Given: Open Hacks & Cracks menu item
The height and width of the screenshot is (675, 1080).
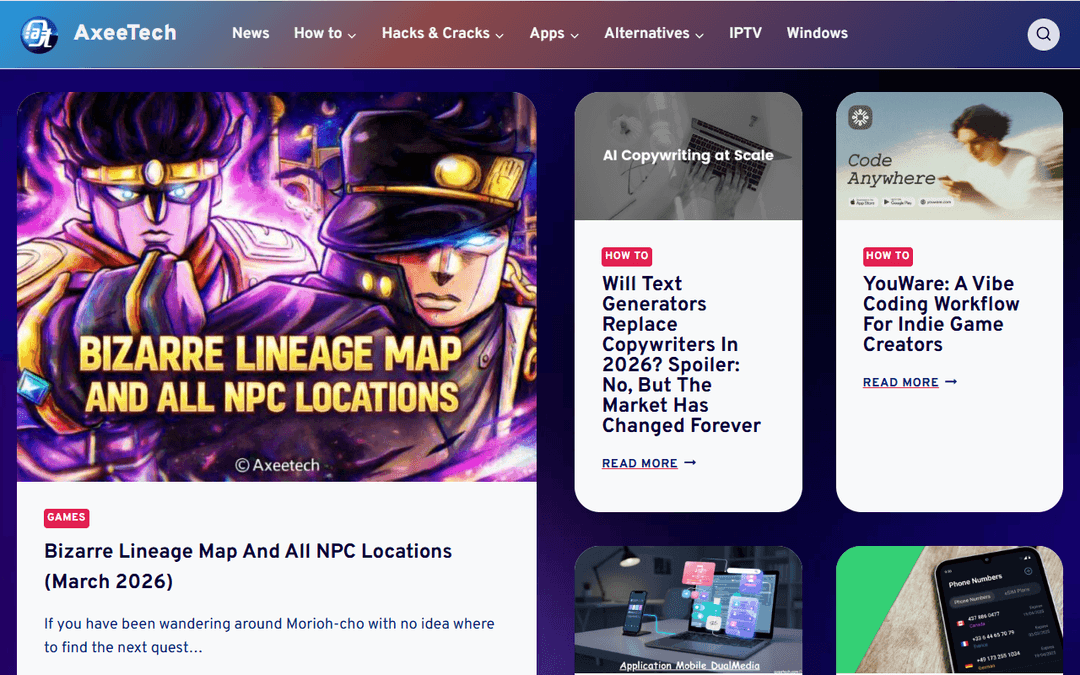Looking at the screenshot, I should pos(435,33).
